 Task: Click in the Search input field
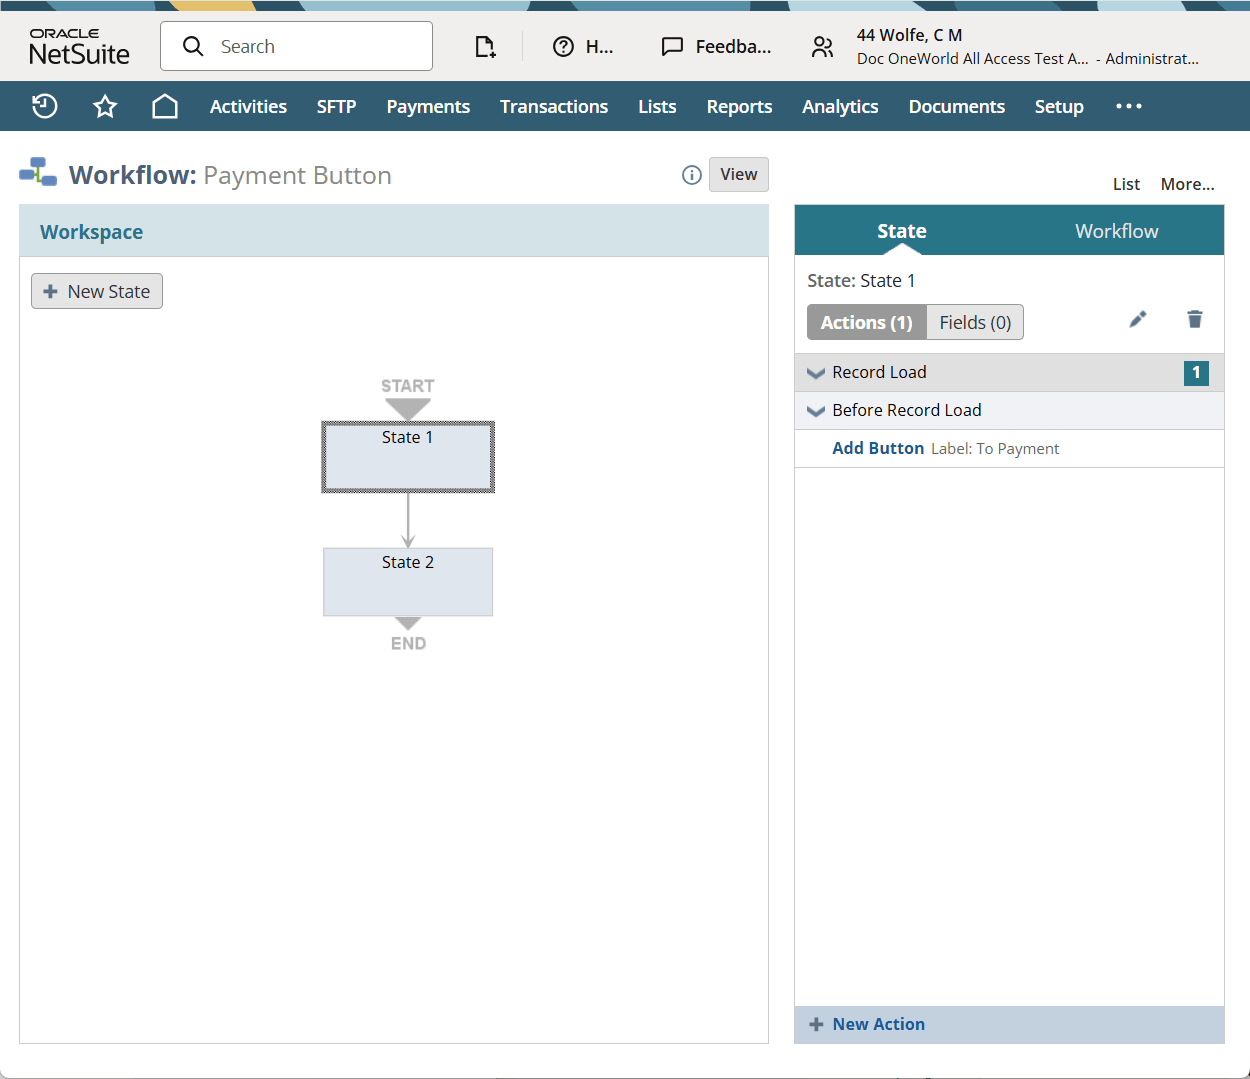click(x=296, y=46)
